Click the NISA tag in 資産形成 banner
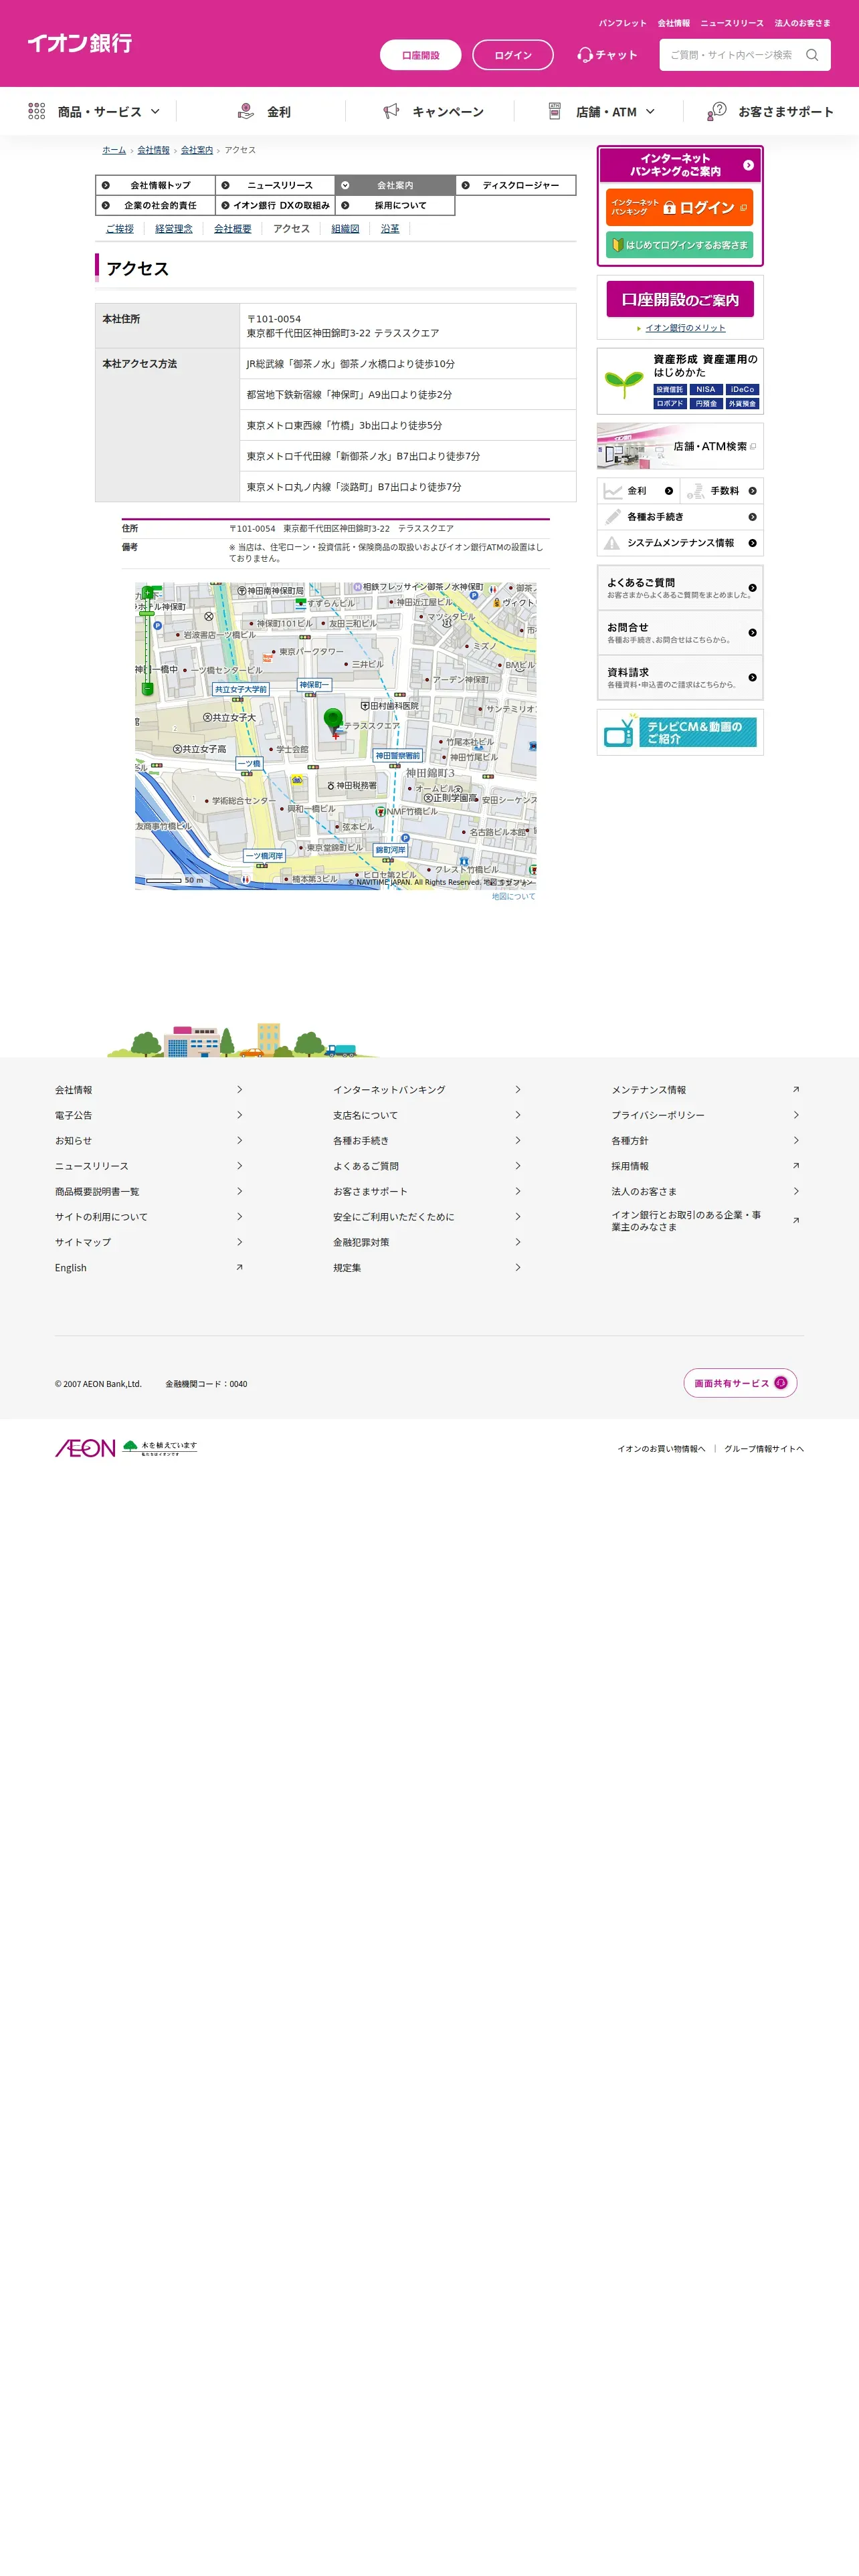 [x=706, y=390]
